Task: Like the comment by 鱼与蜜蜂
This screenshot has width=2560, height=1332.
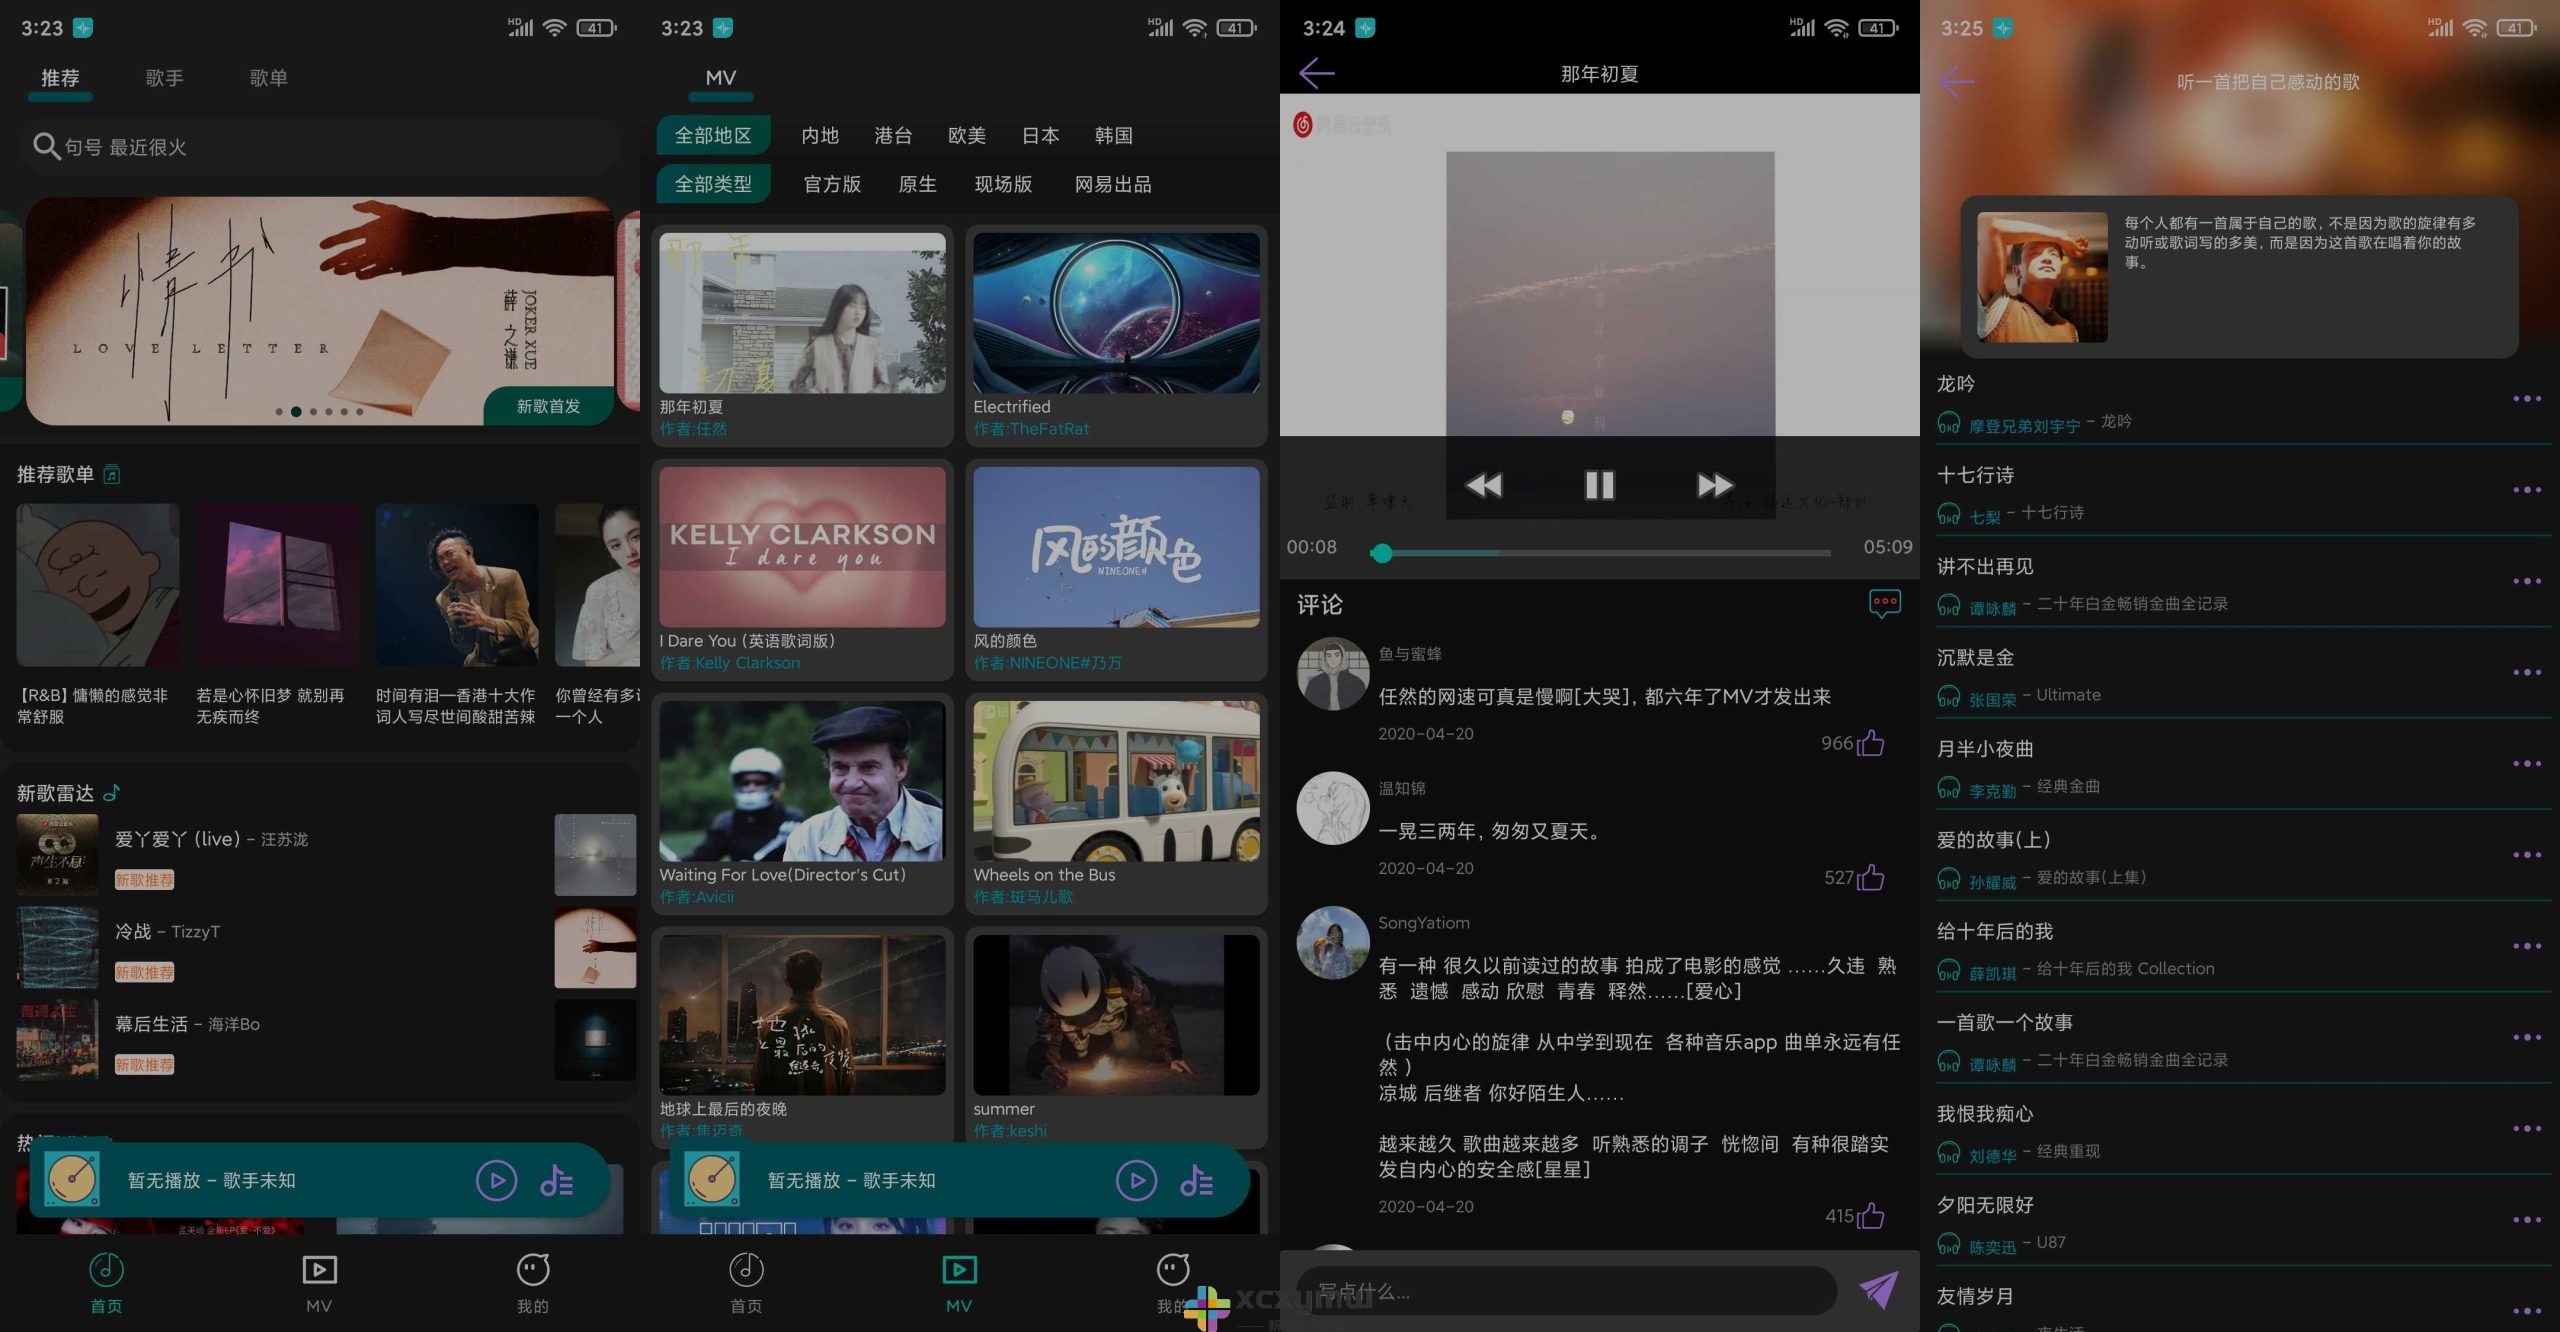Action: tap(1872, 743)
